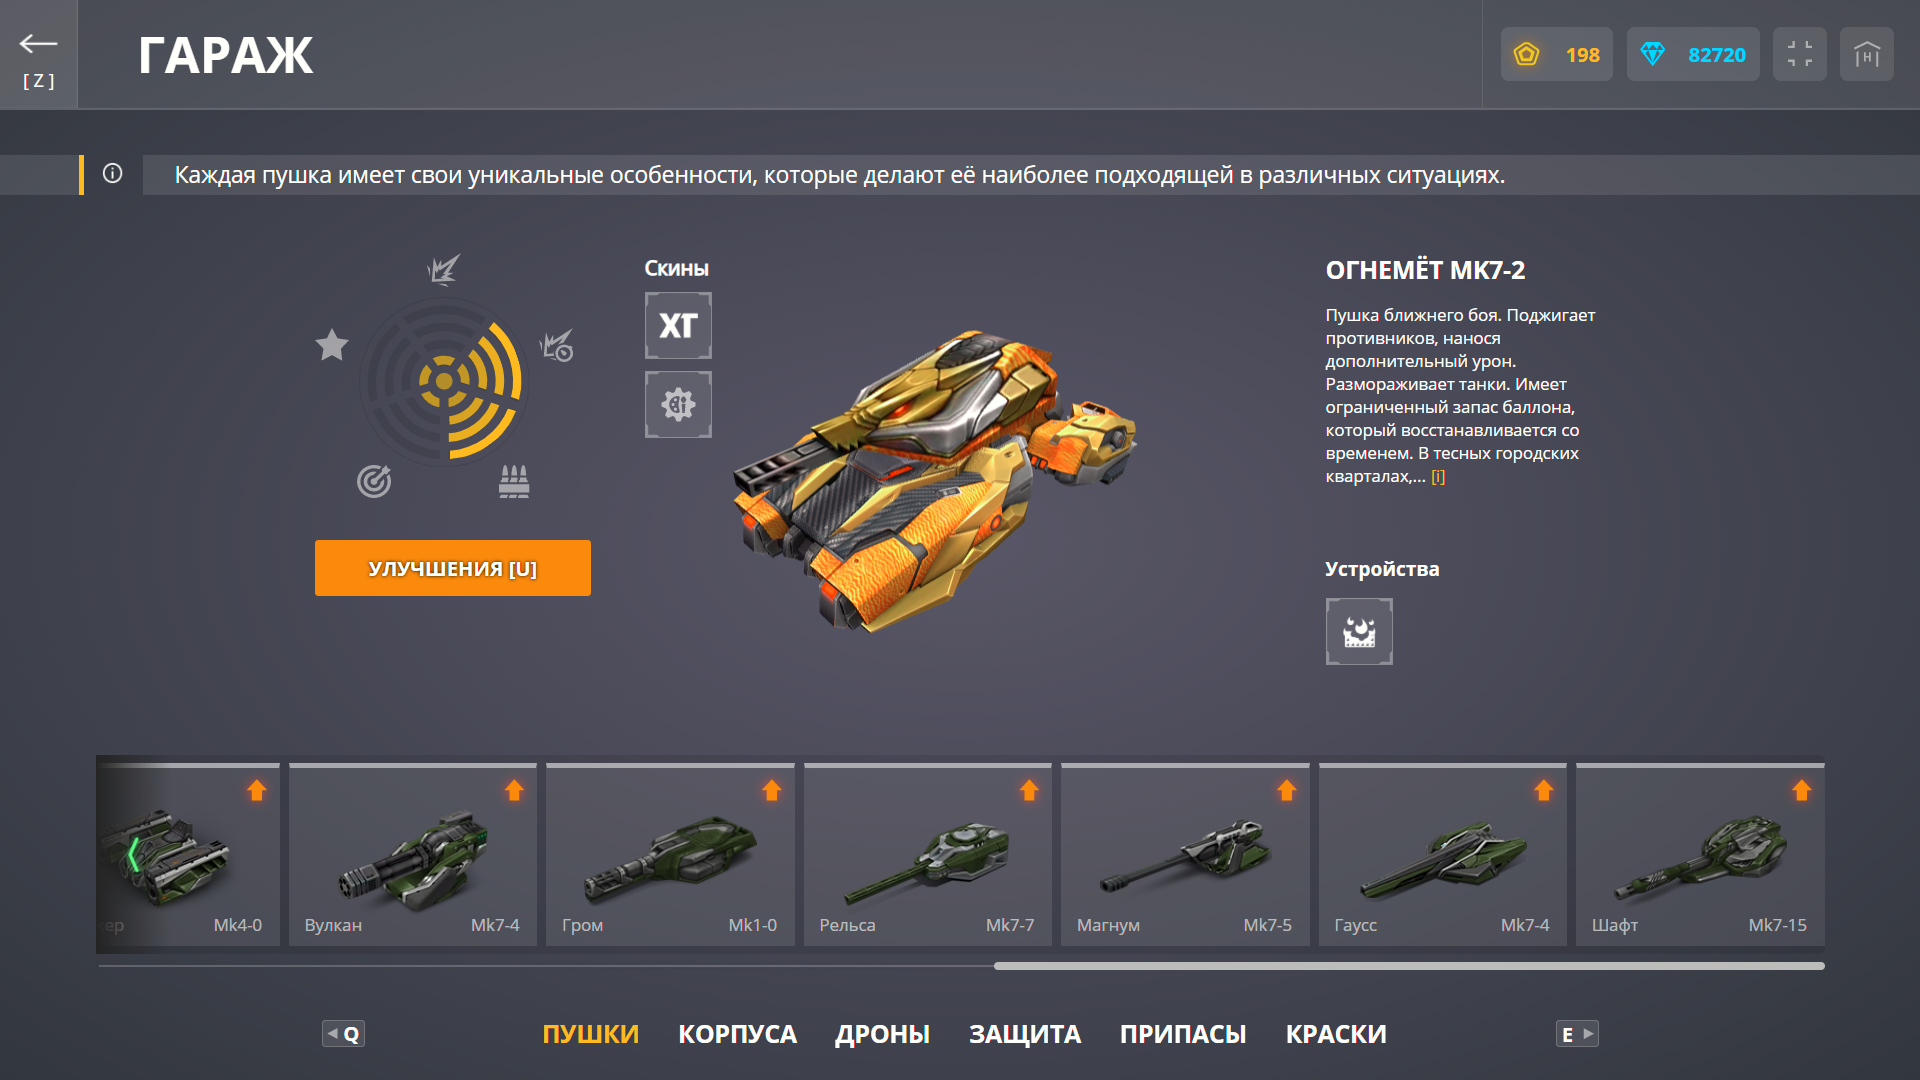Click upgrade arrow on Вулкан card
The width and height of the screenshot is (1920, 1080).
pyautogui.click(x=514, y=790)
